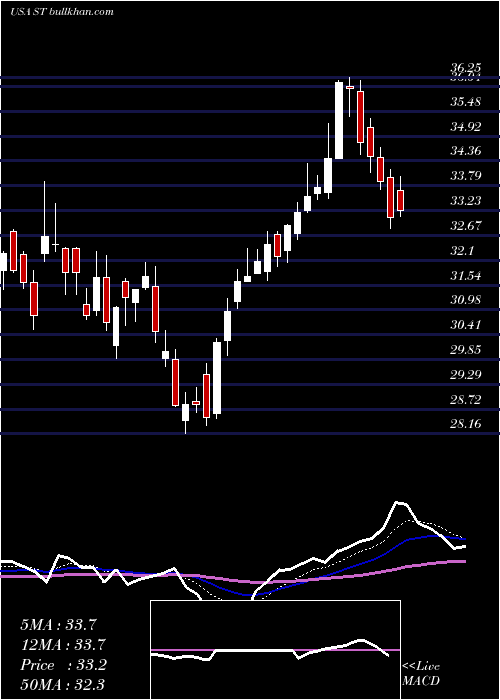Click the 5MA : 33.7 legend value

(58, 625)
